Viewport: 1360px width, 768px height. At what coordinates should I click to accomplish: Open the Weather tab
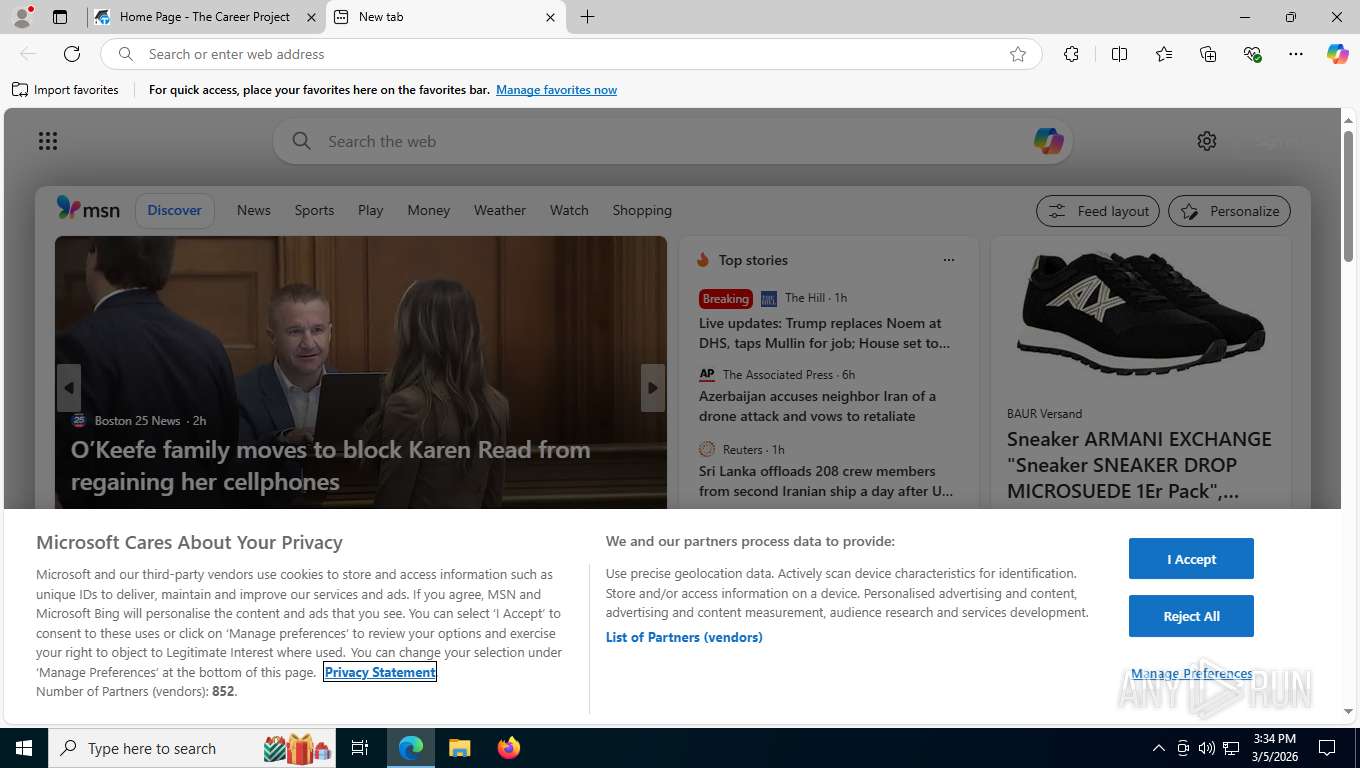(x=499, y=210)
